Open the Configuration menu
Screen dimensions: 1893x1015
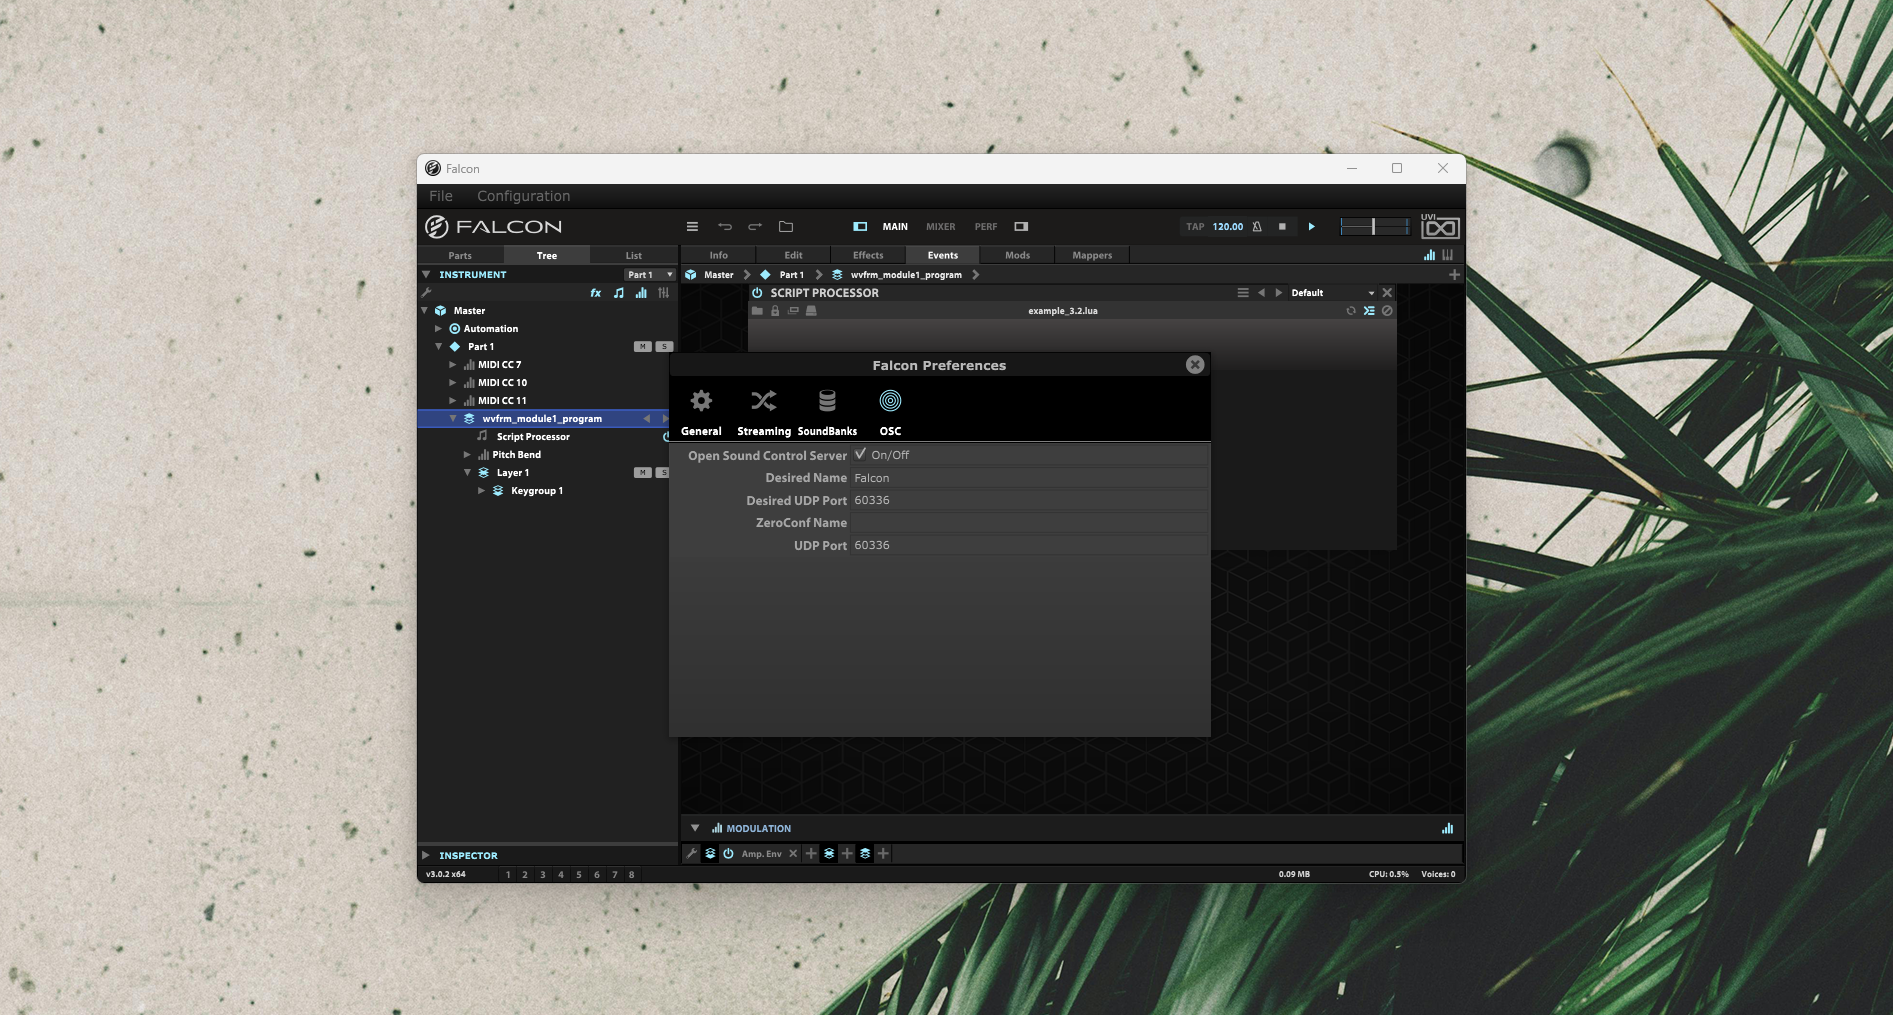point(523,197)
